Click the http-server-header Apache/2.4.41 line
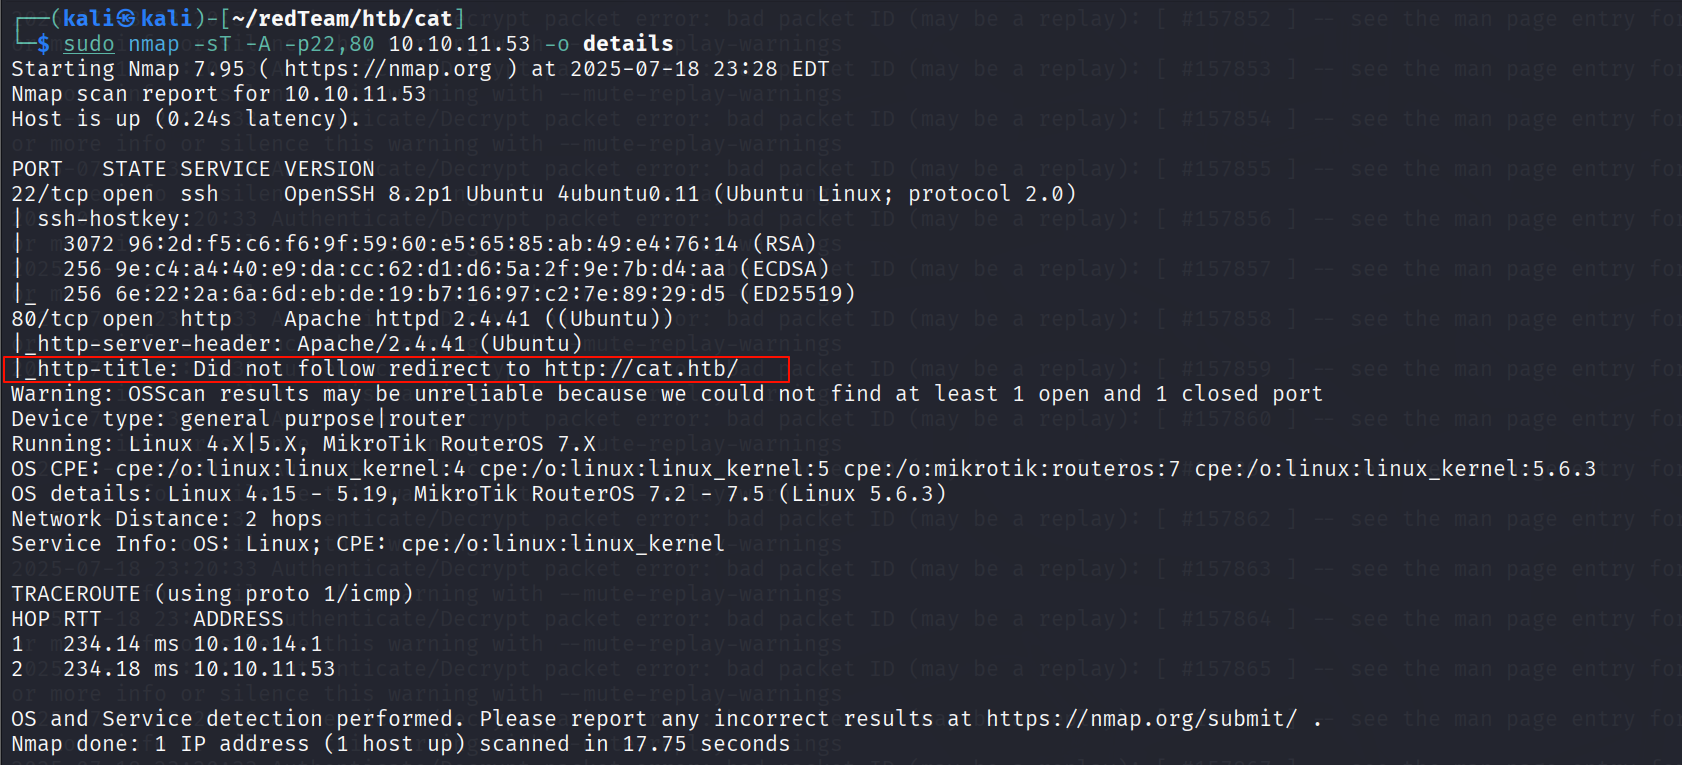1682x765 pixels. pyautogui.click(x=297, y=344)
